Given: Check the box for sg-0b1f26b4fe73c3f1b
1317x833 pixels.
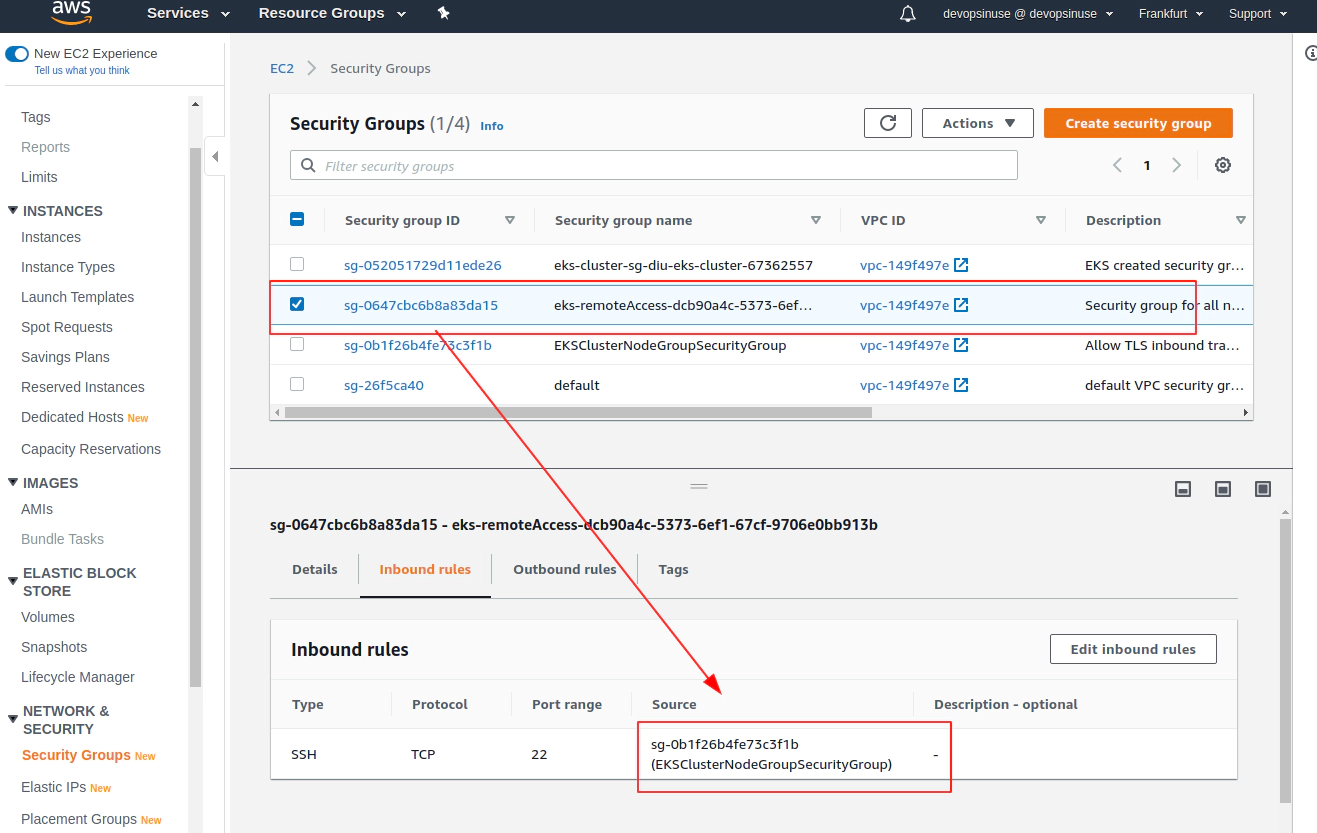Looking at the screenshot, I should (297, 344).
